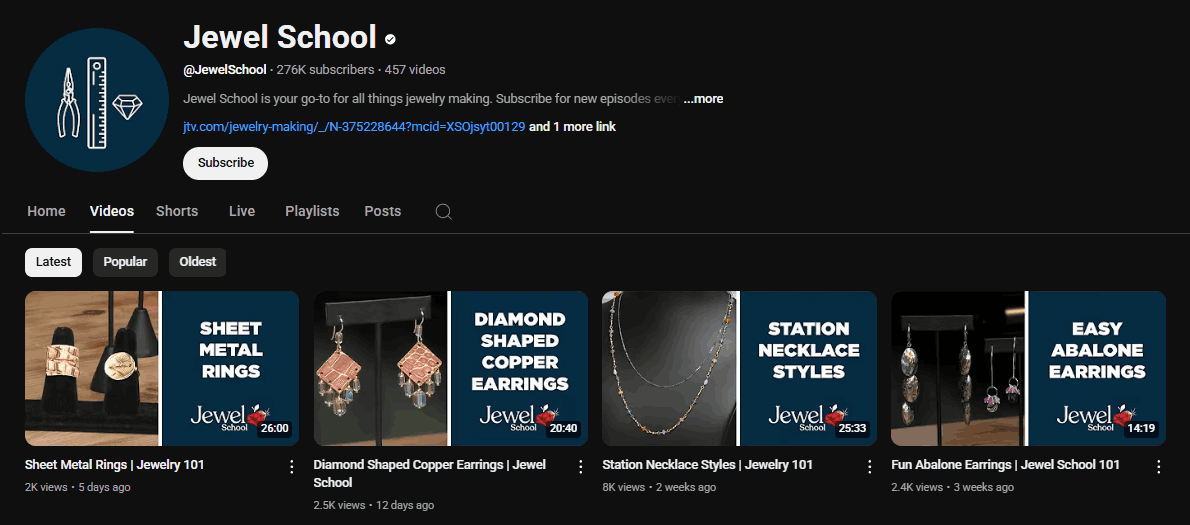Click '2K views • 5 days ago' text
Viewport: 1190px width, 525px height.
click(77, 487)
